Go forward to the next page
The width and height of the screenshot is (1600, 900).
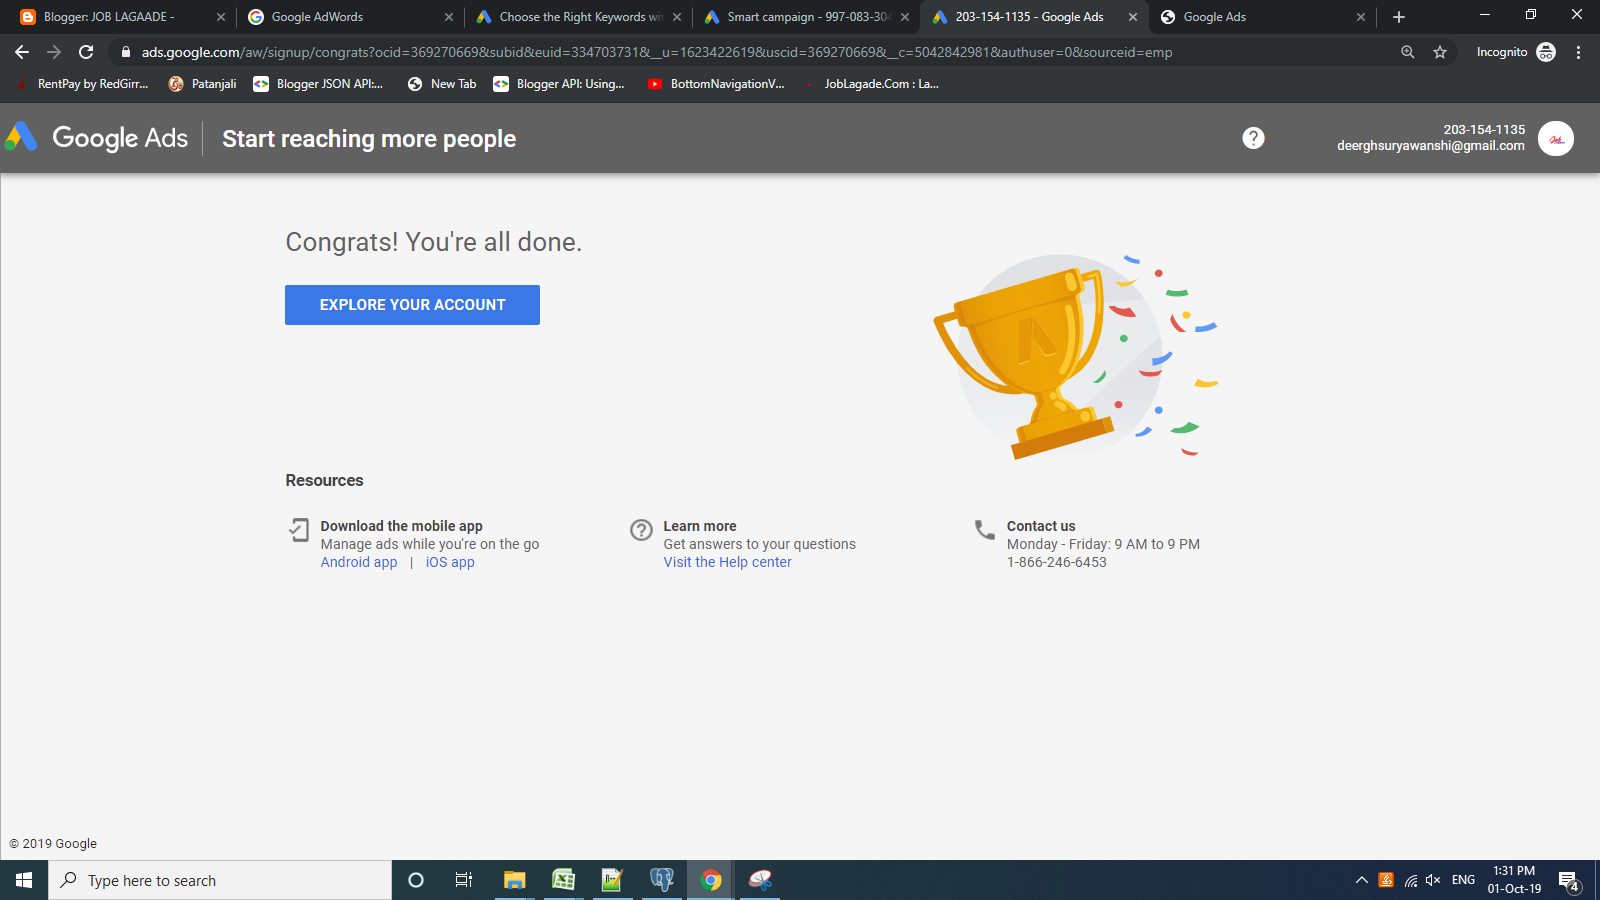click(x=54, y=52)
